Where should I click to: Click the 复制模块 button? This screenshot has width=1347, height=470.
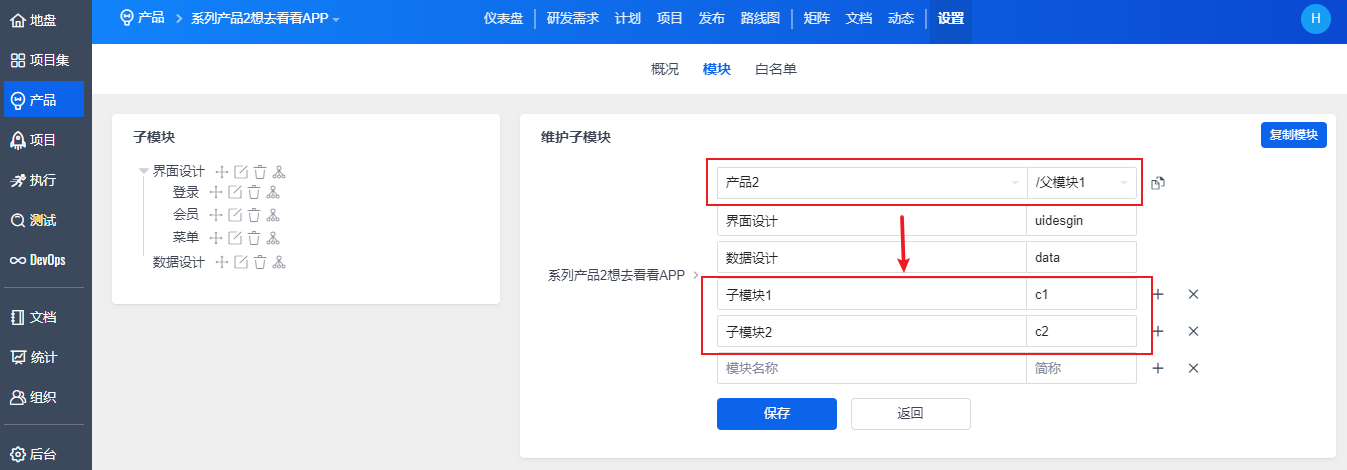[x=1293, y=135]
